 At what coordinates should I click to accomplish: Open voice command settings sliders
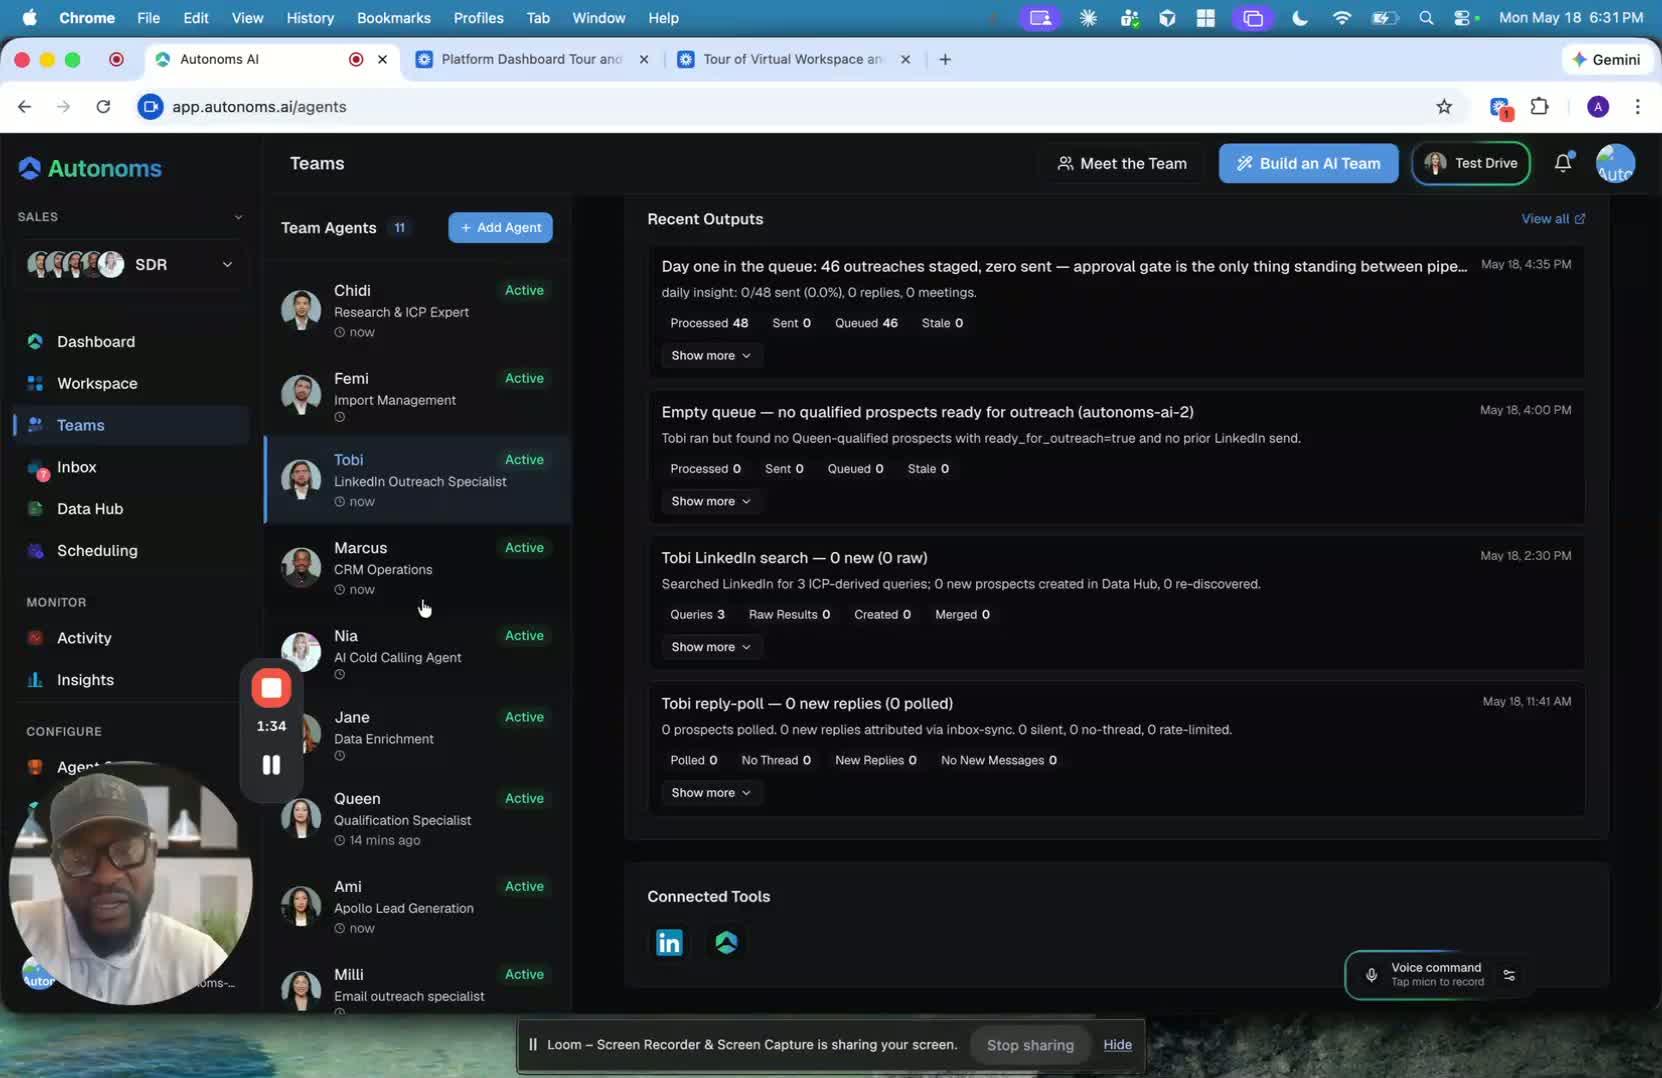coord(1509,975)
